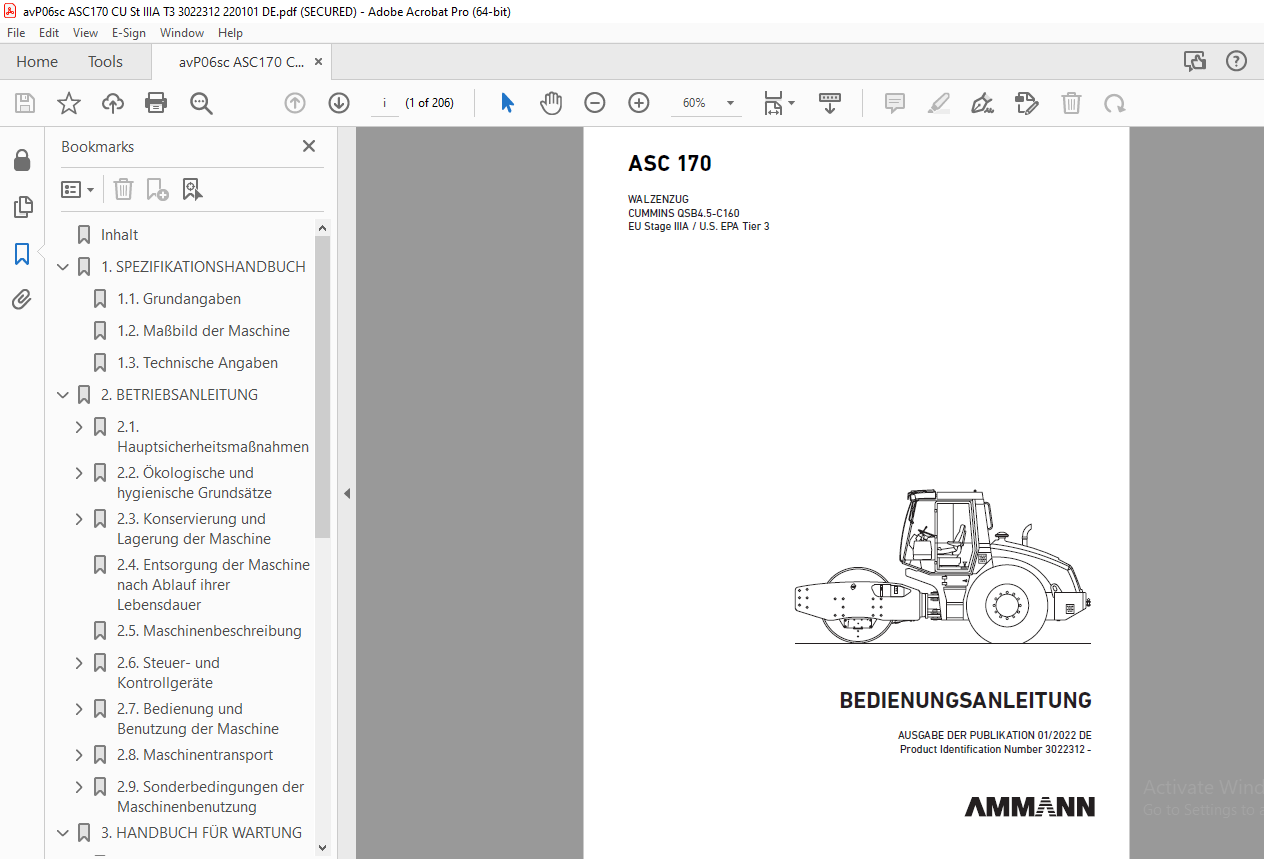Go to previous page arrow
1264x859 pixels.
pos(295,103)
